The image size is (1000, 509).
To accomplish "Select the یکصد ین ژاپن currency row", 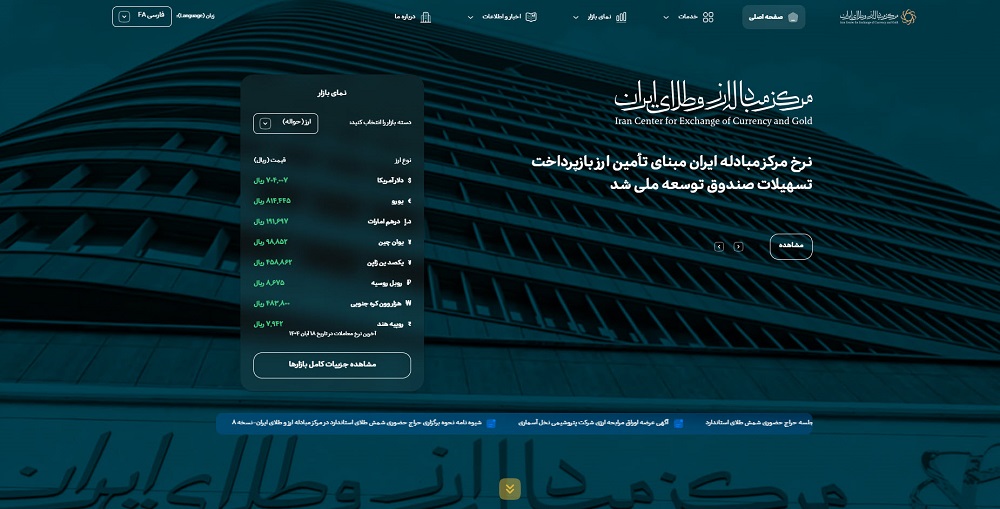I will (x=332, y=262).
